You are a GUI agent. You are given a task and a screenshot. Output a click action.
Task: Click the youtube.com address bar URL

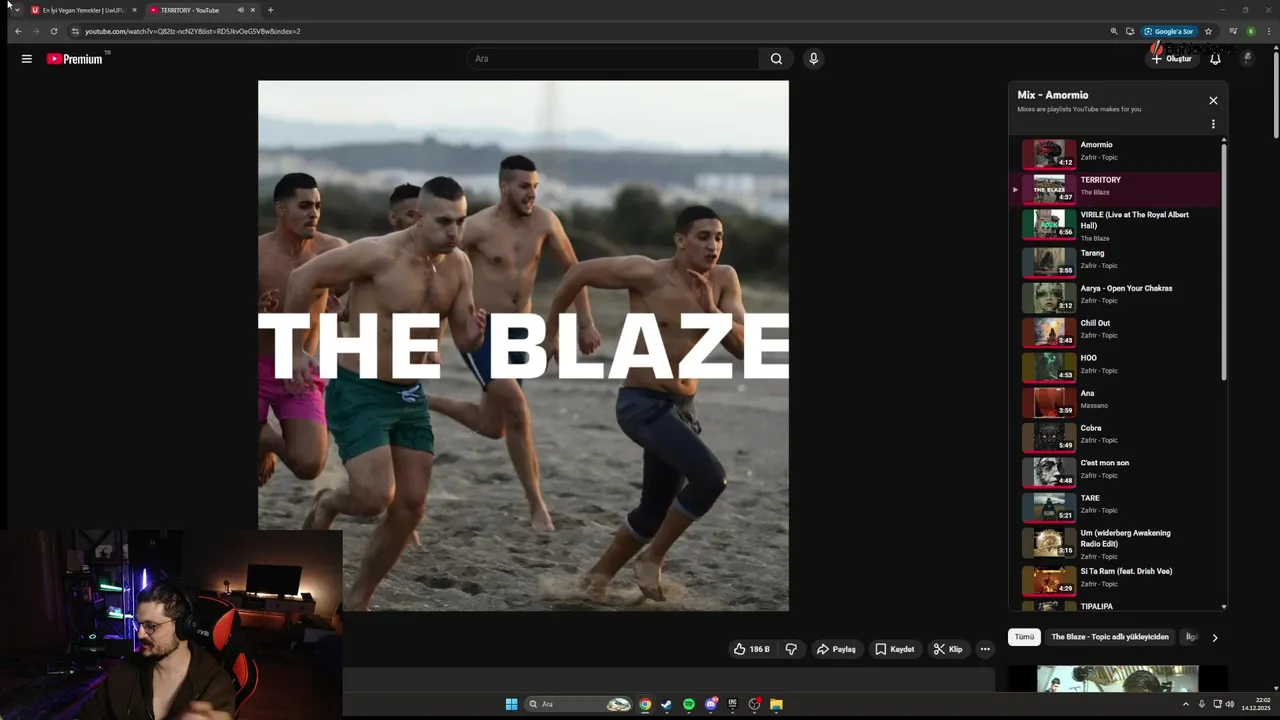tap(192, 31)
